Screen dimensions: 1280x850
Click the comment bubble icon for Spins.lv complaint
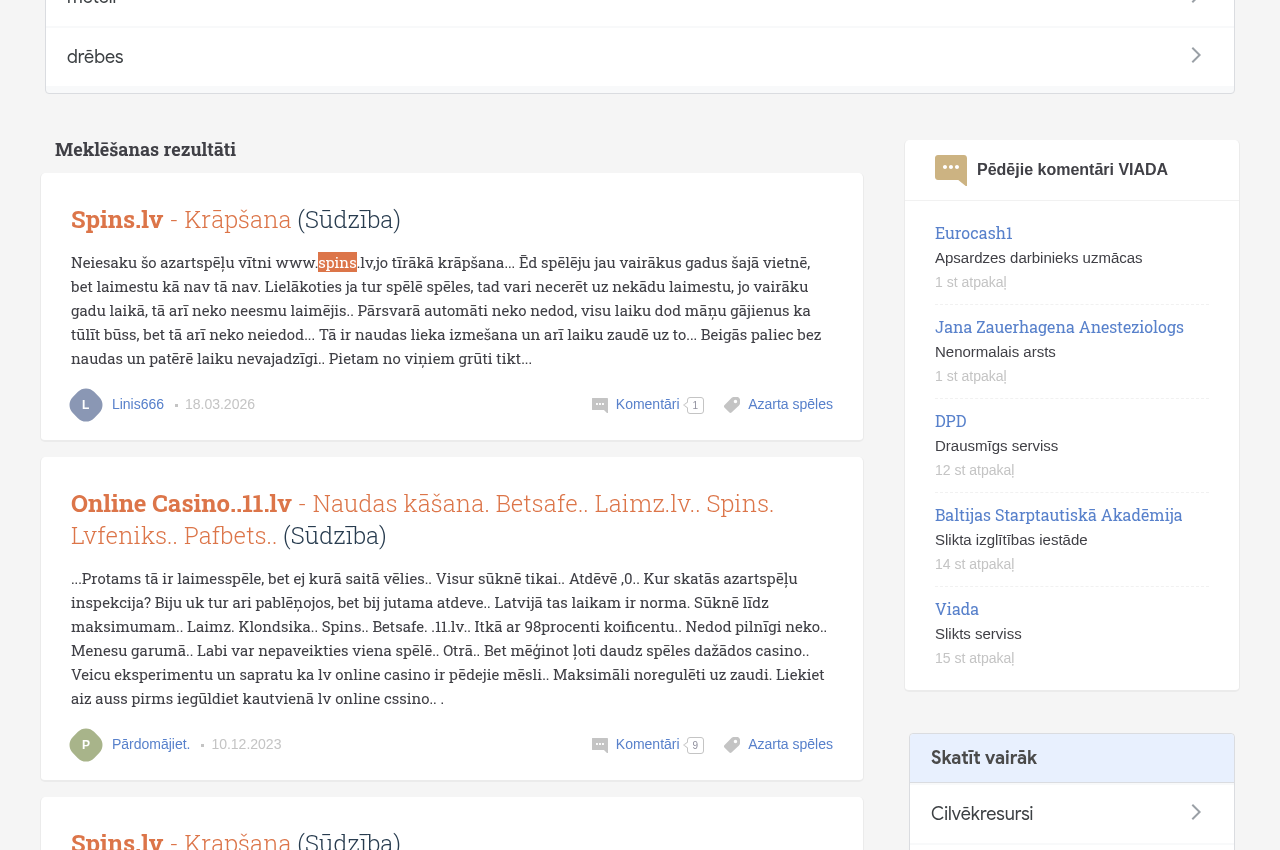point(600,405)
